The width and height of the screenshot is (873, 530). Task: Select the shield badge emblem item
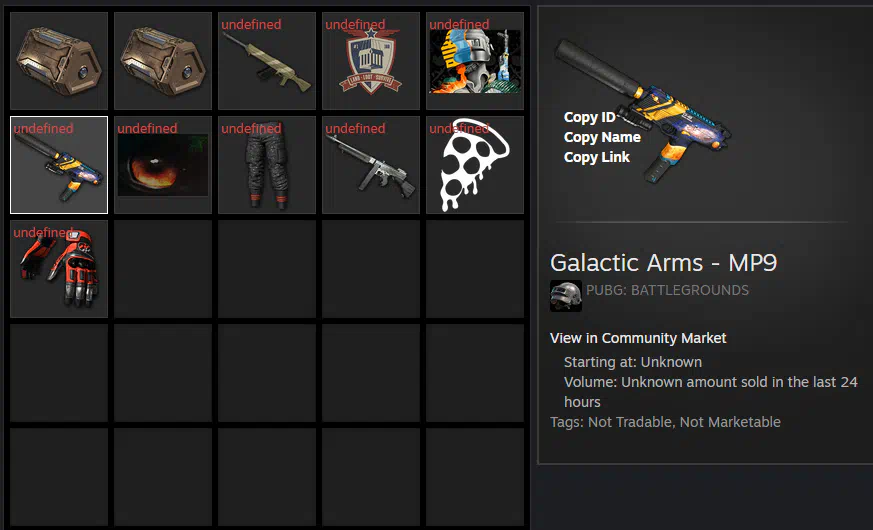pos(371,61)
